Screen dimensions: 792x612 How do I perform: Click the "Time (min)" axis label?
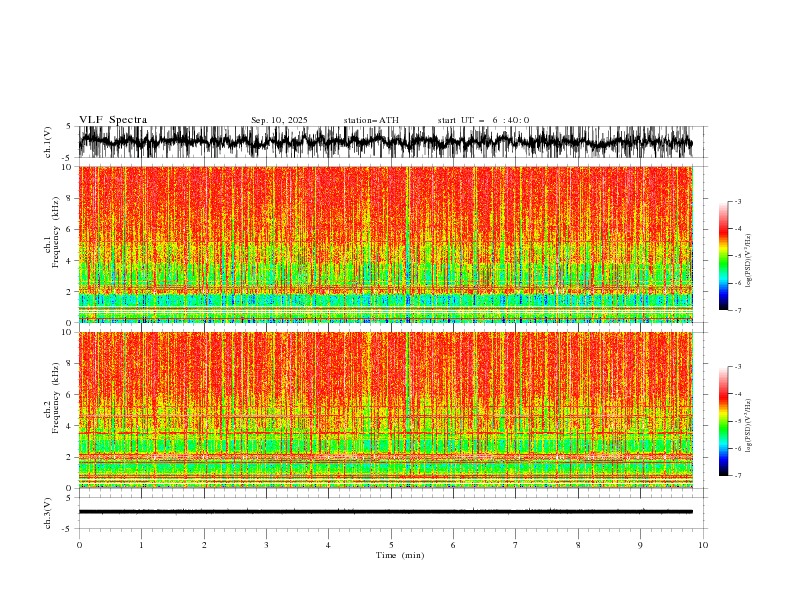click(x=400, y=555)
